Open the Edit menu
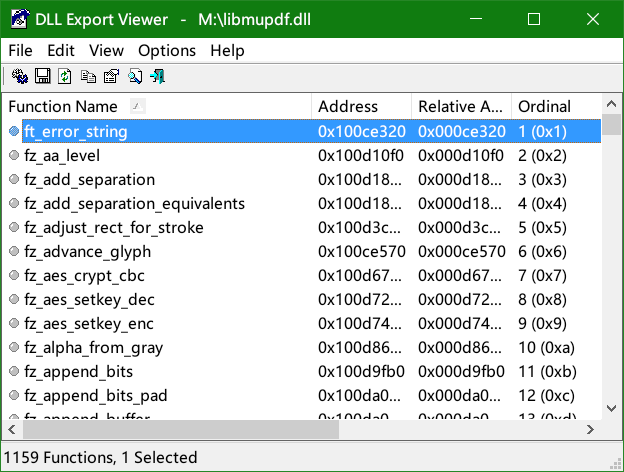 point(61,51)
